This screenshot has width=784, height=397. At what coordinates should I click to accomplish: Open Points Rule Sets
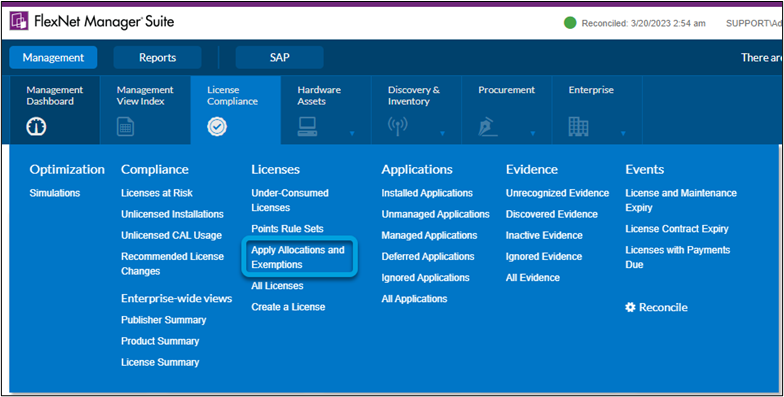[288, 228]
